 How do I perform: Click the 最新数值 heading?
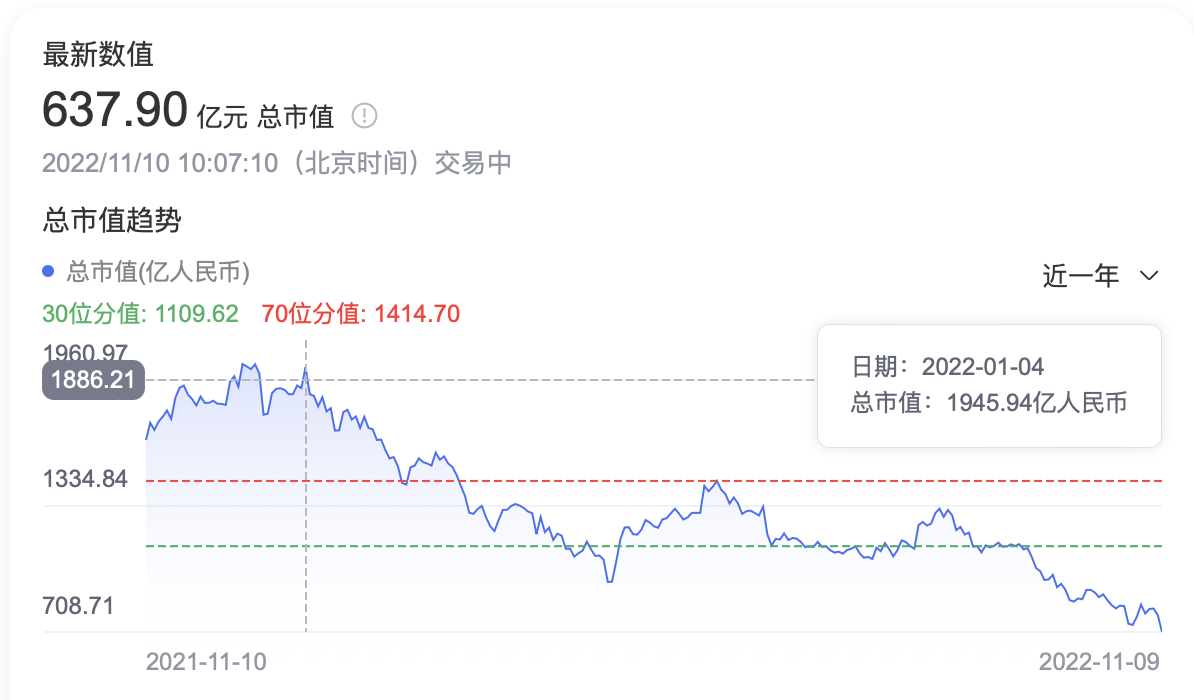click(x=98, y=57)
